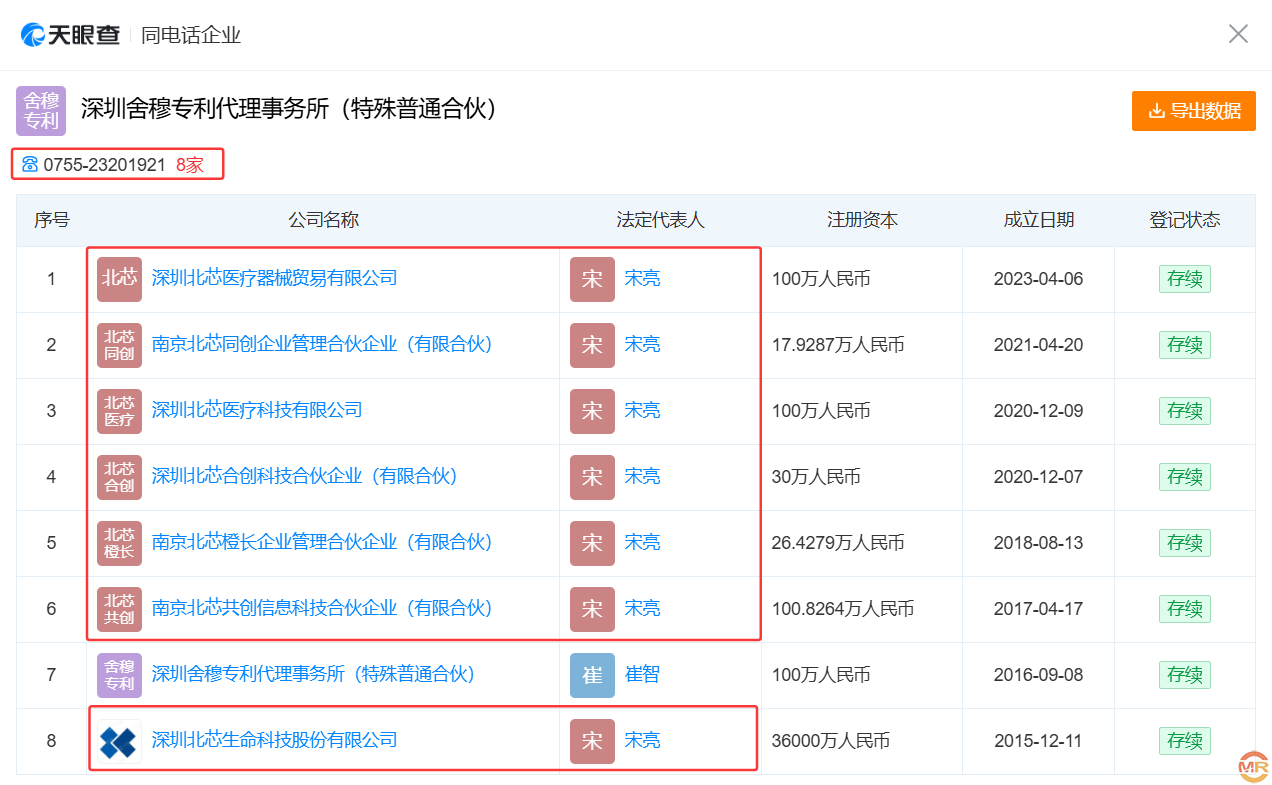Open 南京北芯橙长企业管理合伙企业 link

pos(322,542)
